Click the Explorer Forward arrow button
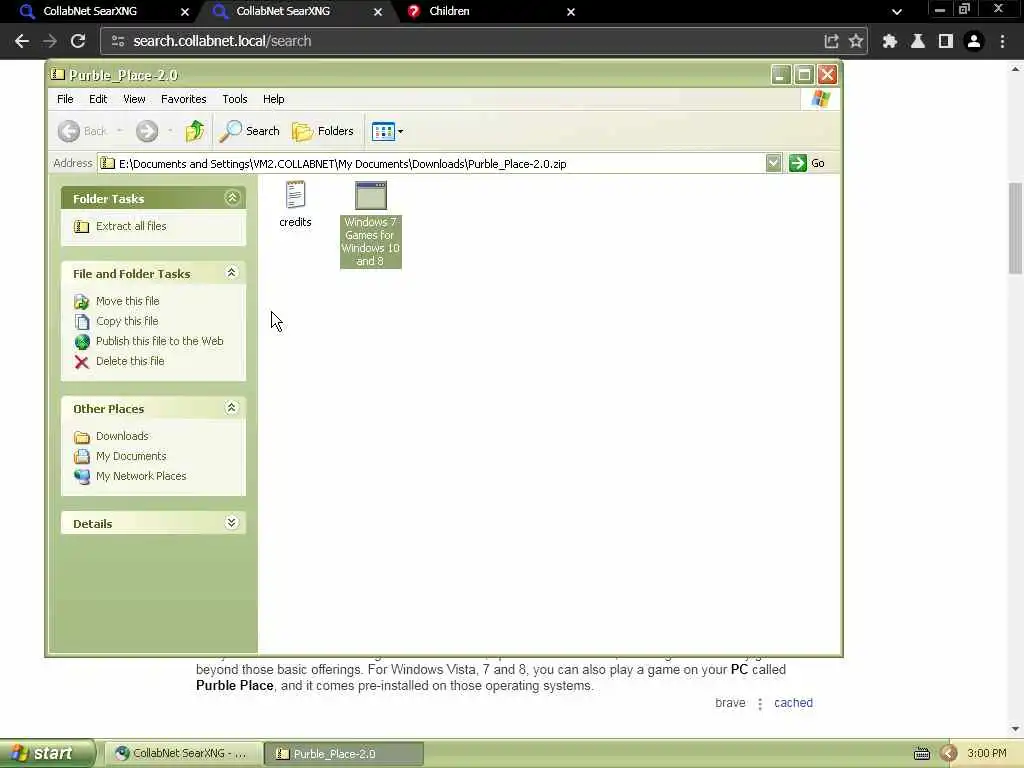The width and height of the screenshot is (1024, 768). [147, 131]
